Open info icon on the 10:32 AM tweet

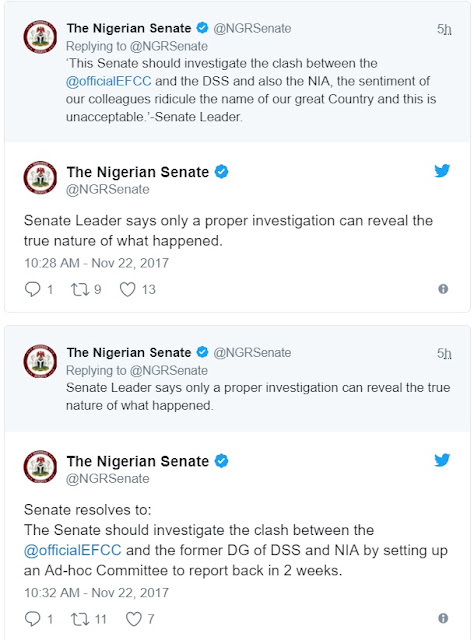tap(443, 618)
